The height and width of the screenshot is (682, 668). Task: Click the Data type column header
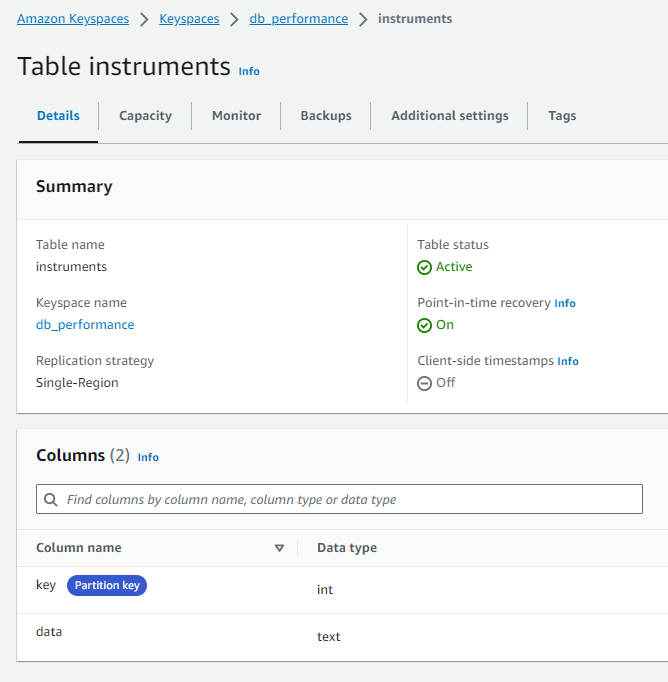coord(347,548)
